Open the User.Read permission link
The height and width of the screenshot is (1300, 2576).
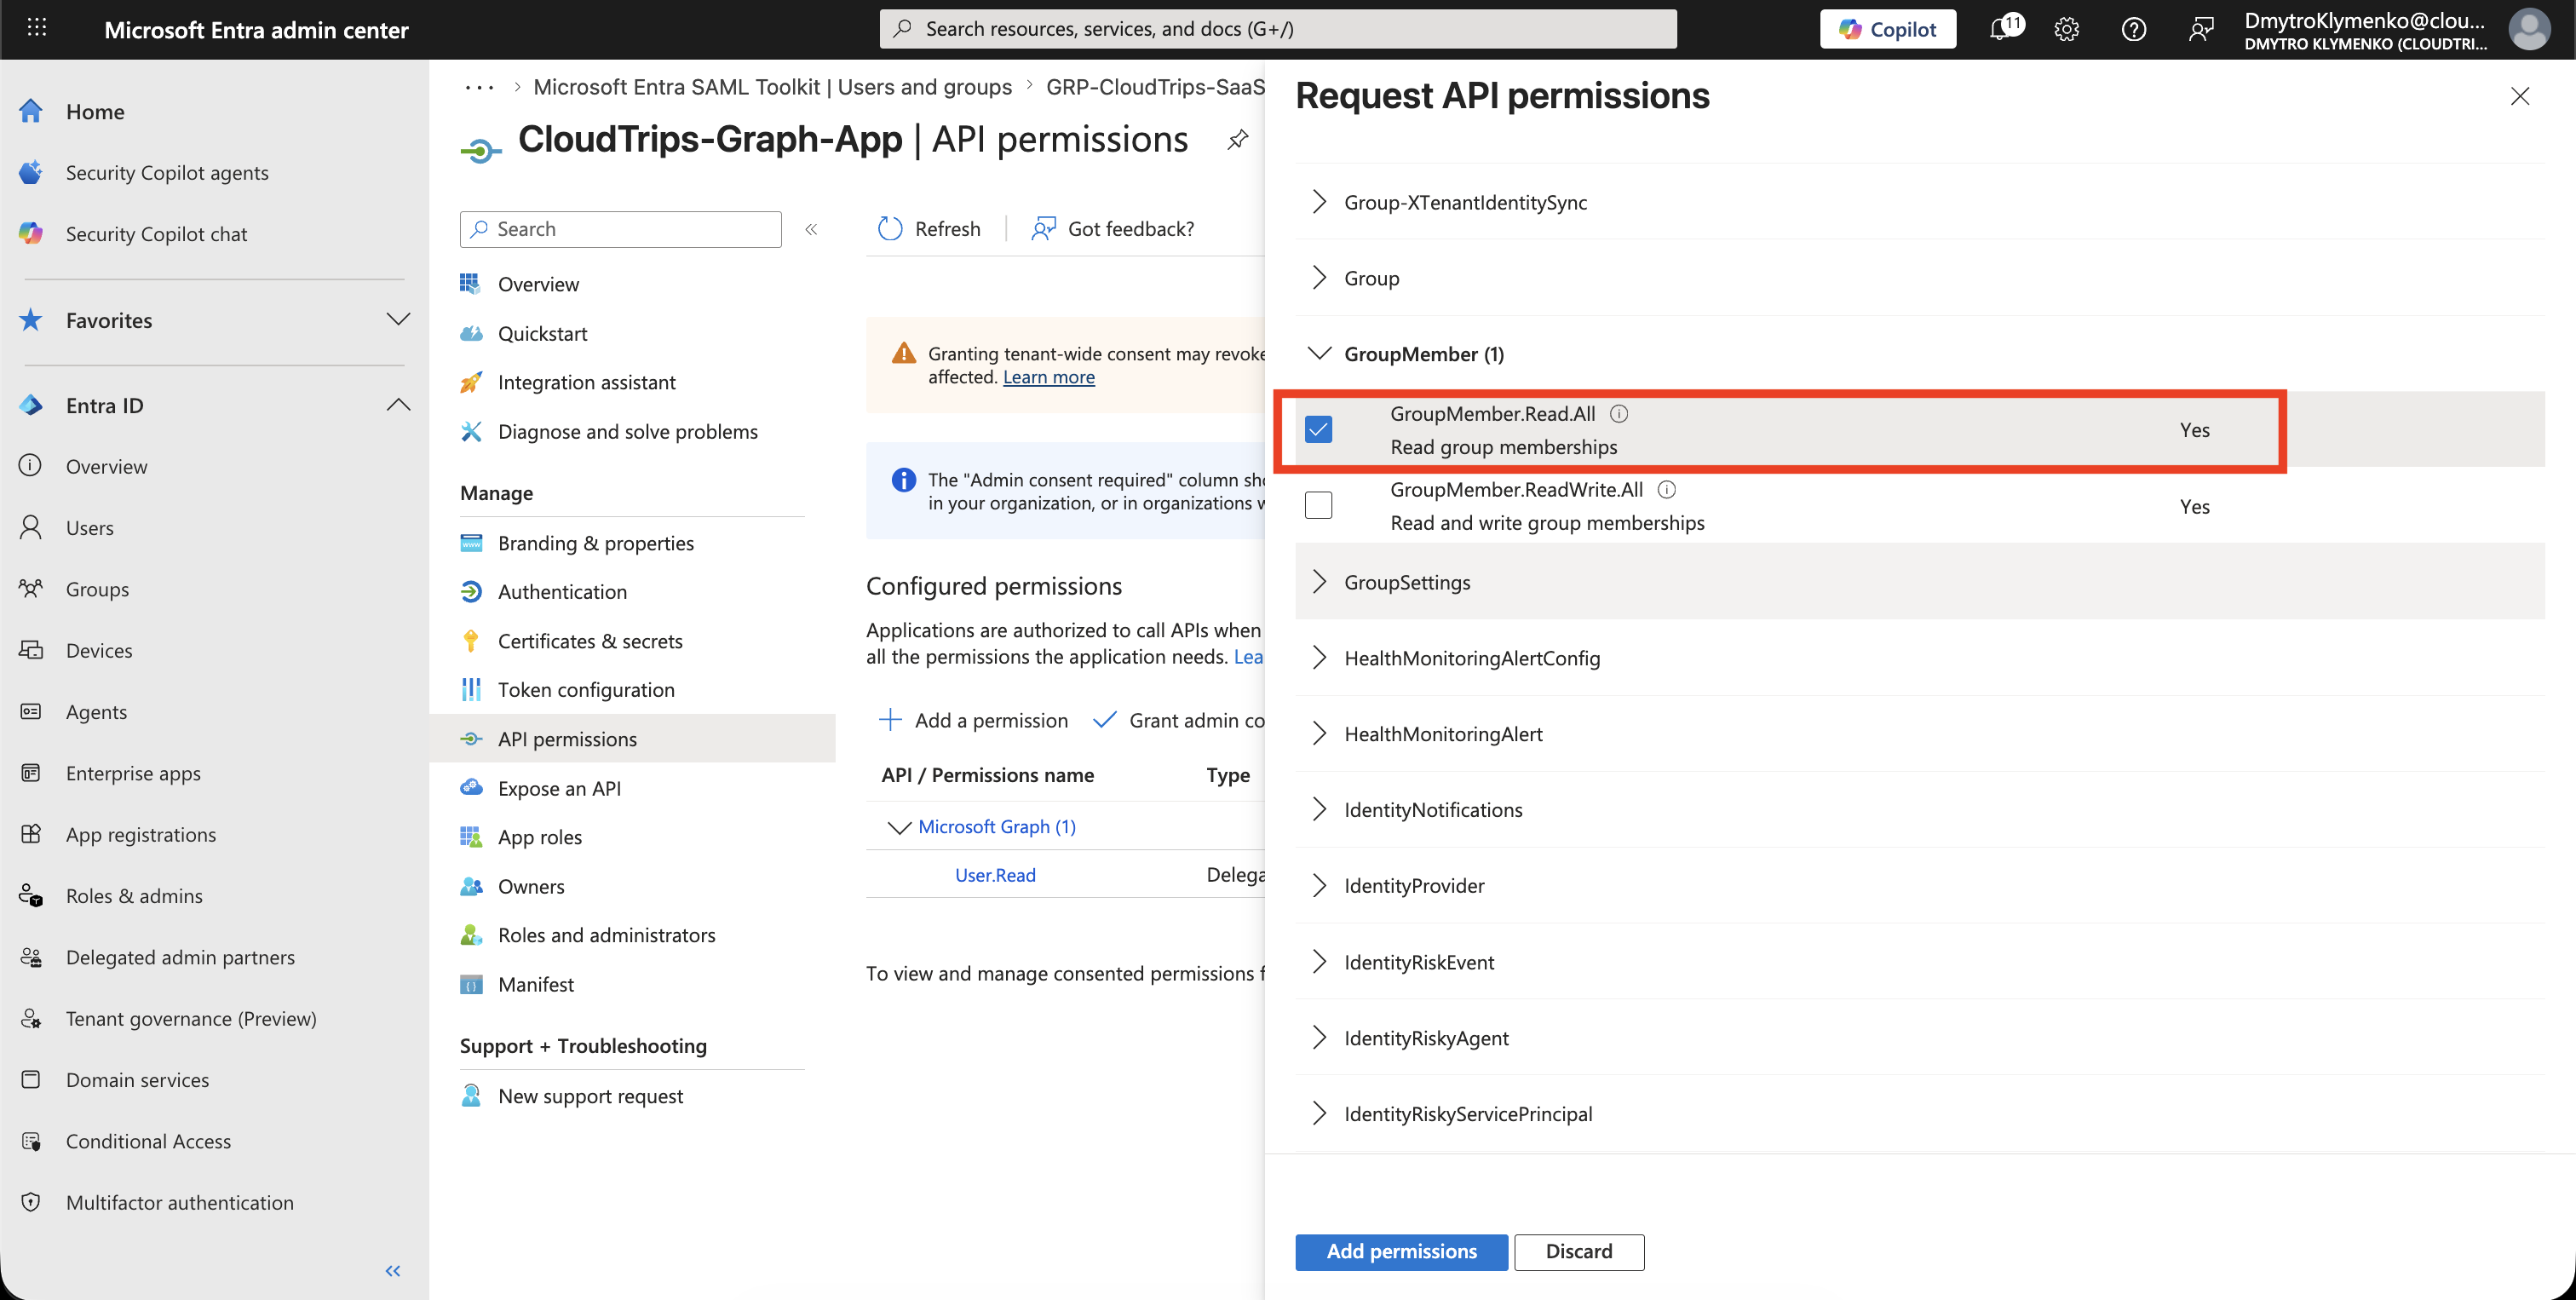coord(995,875)
